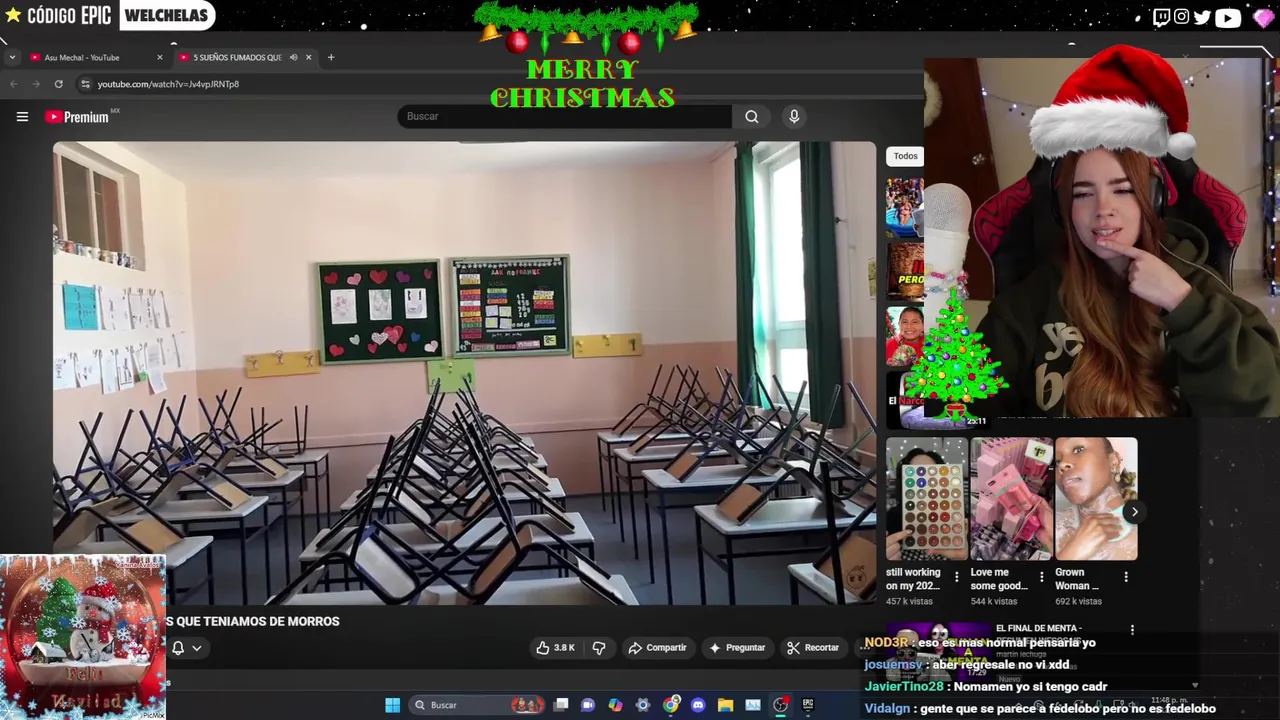This screenshot has height=720, width=1280.
Task: Expand the tab search dropdown arrow
Action: click(x=12, y=57)
